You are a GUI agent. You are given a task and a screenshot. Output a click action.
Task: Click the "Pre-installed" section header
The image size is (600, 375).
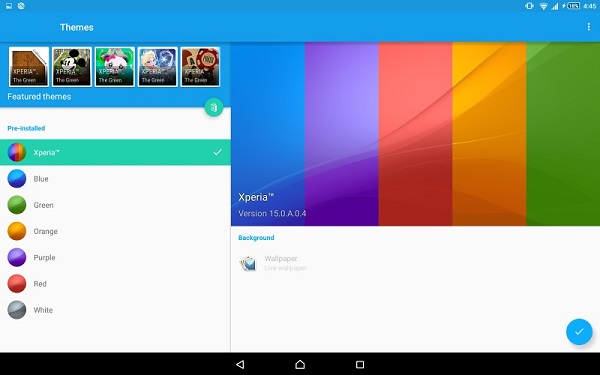[26, 128]
